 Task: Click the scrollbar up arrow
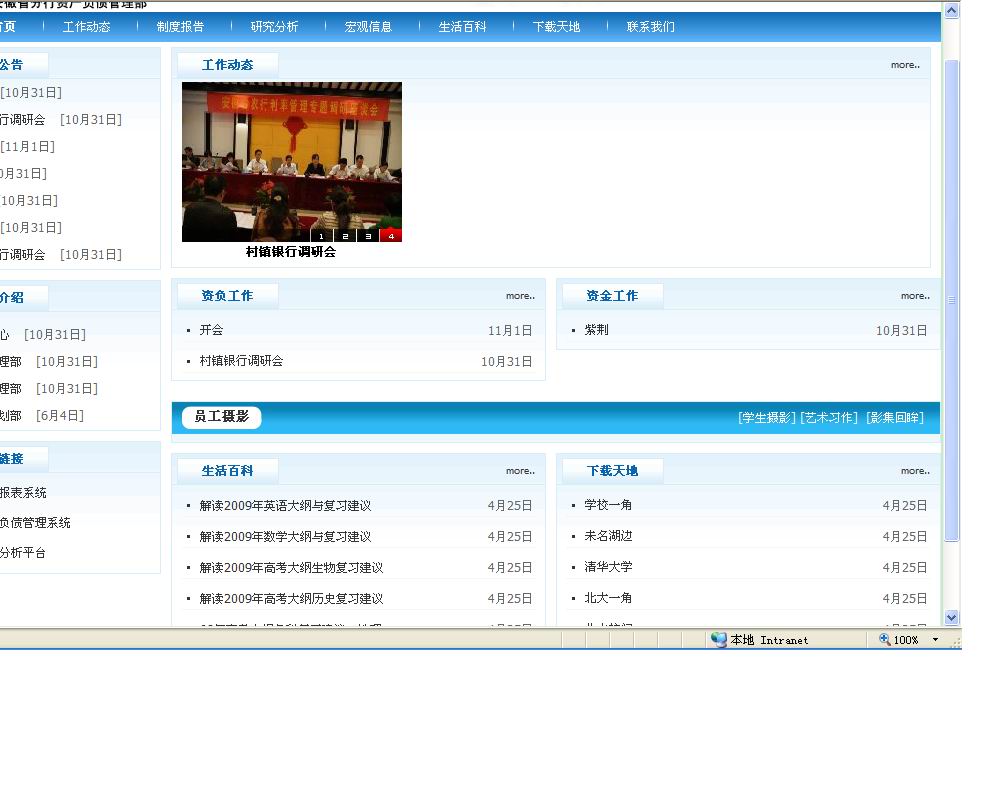pos(951,12)
